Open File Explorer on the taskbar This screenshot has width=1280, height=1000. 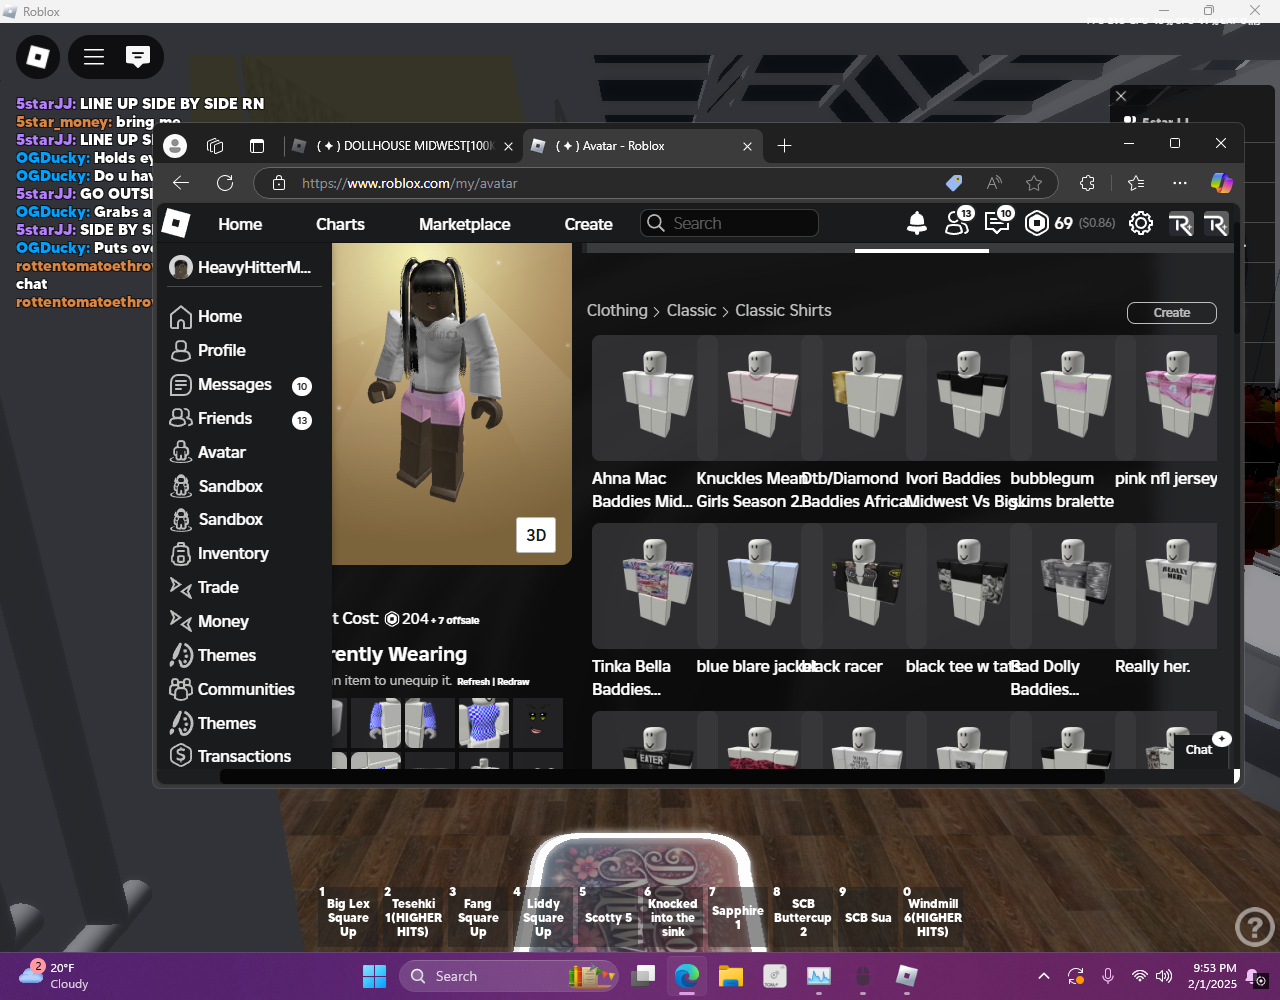(731, 976)
